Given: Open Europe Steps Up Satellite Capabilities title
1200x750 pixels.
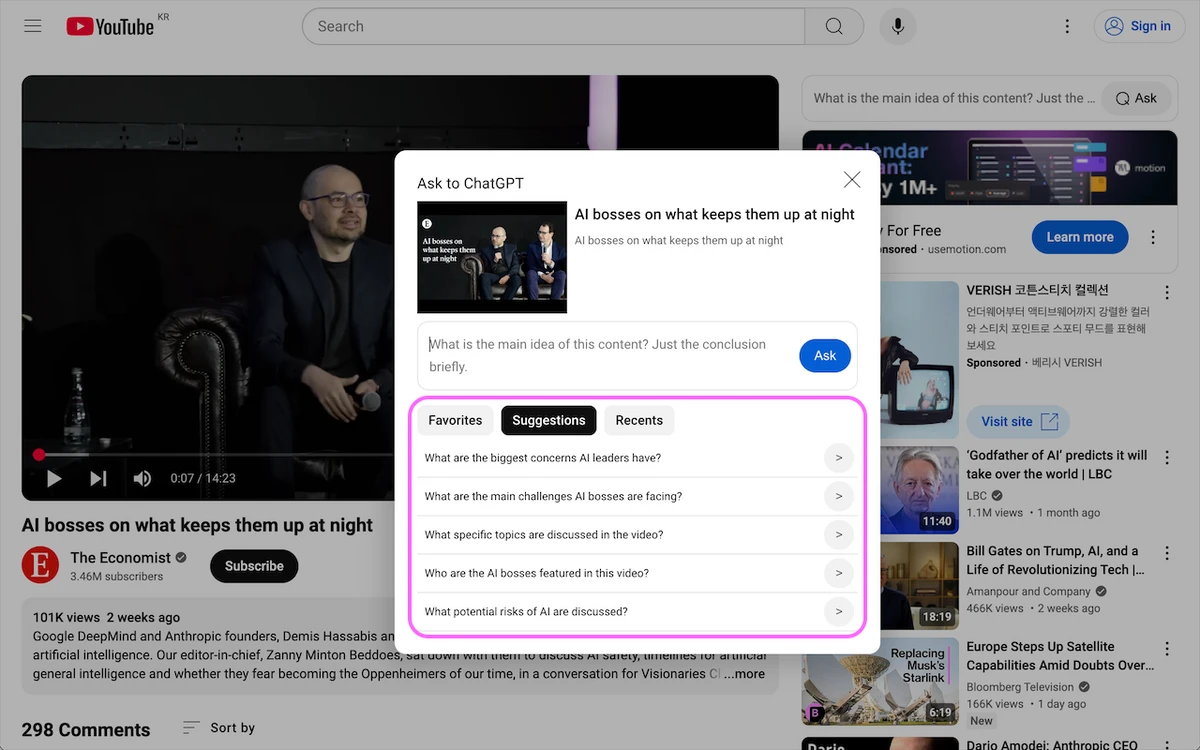Looking at the screenshot, I should pos(1060,656).
